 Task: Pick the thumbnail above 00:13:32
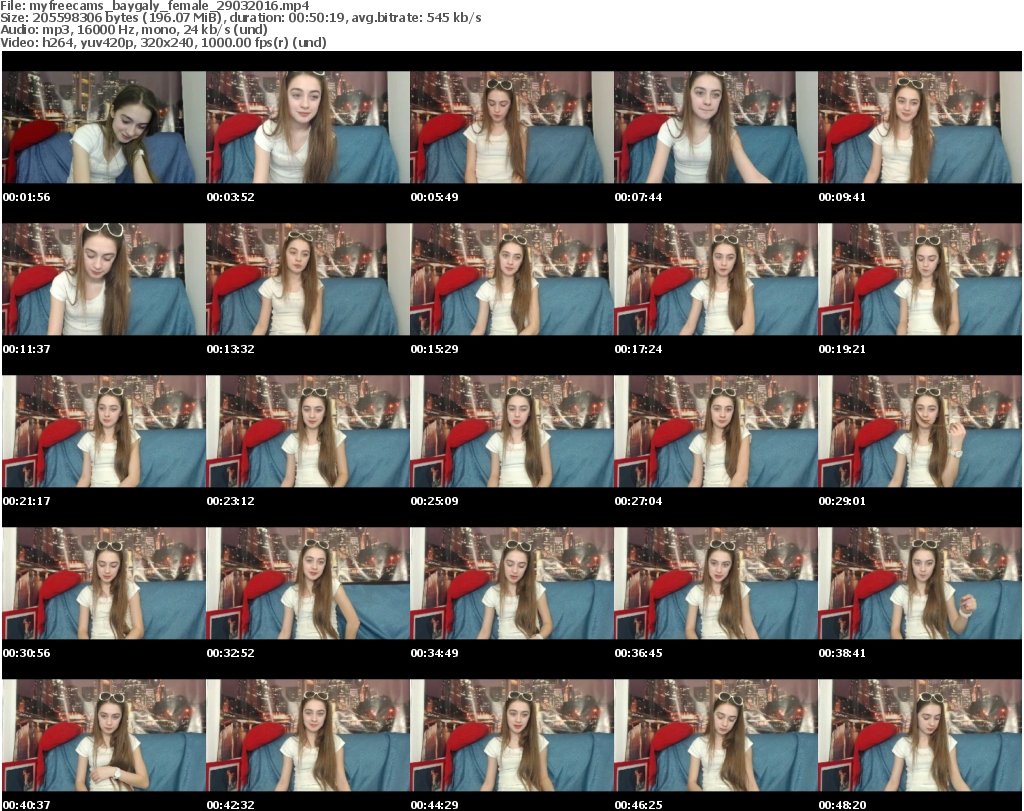pos(308,279)
